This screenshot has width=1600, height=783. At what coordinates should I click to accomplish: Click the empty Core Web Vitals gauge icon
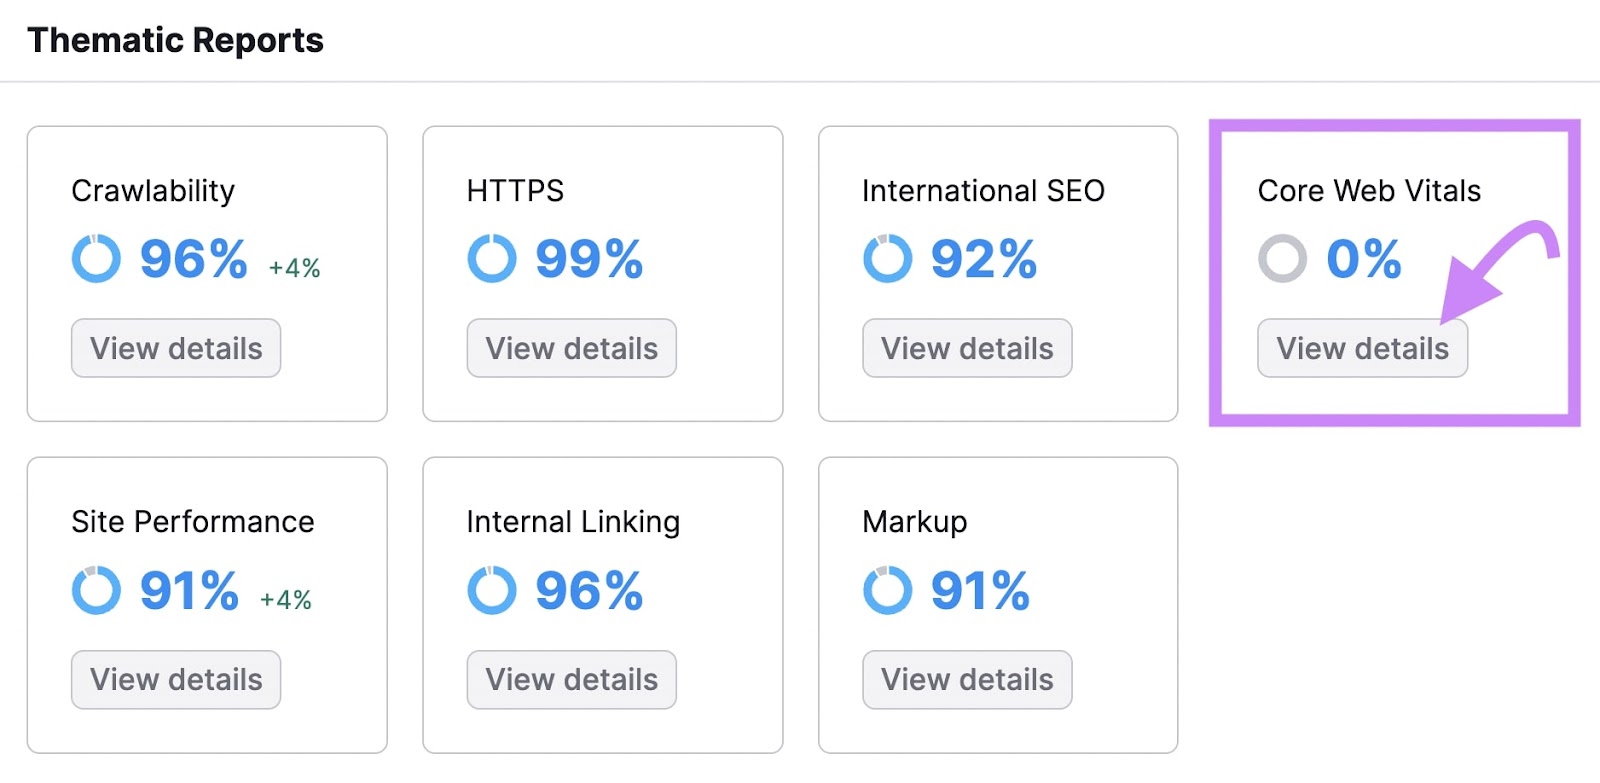point(1282,259)
